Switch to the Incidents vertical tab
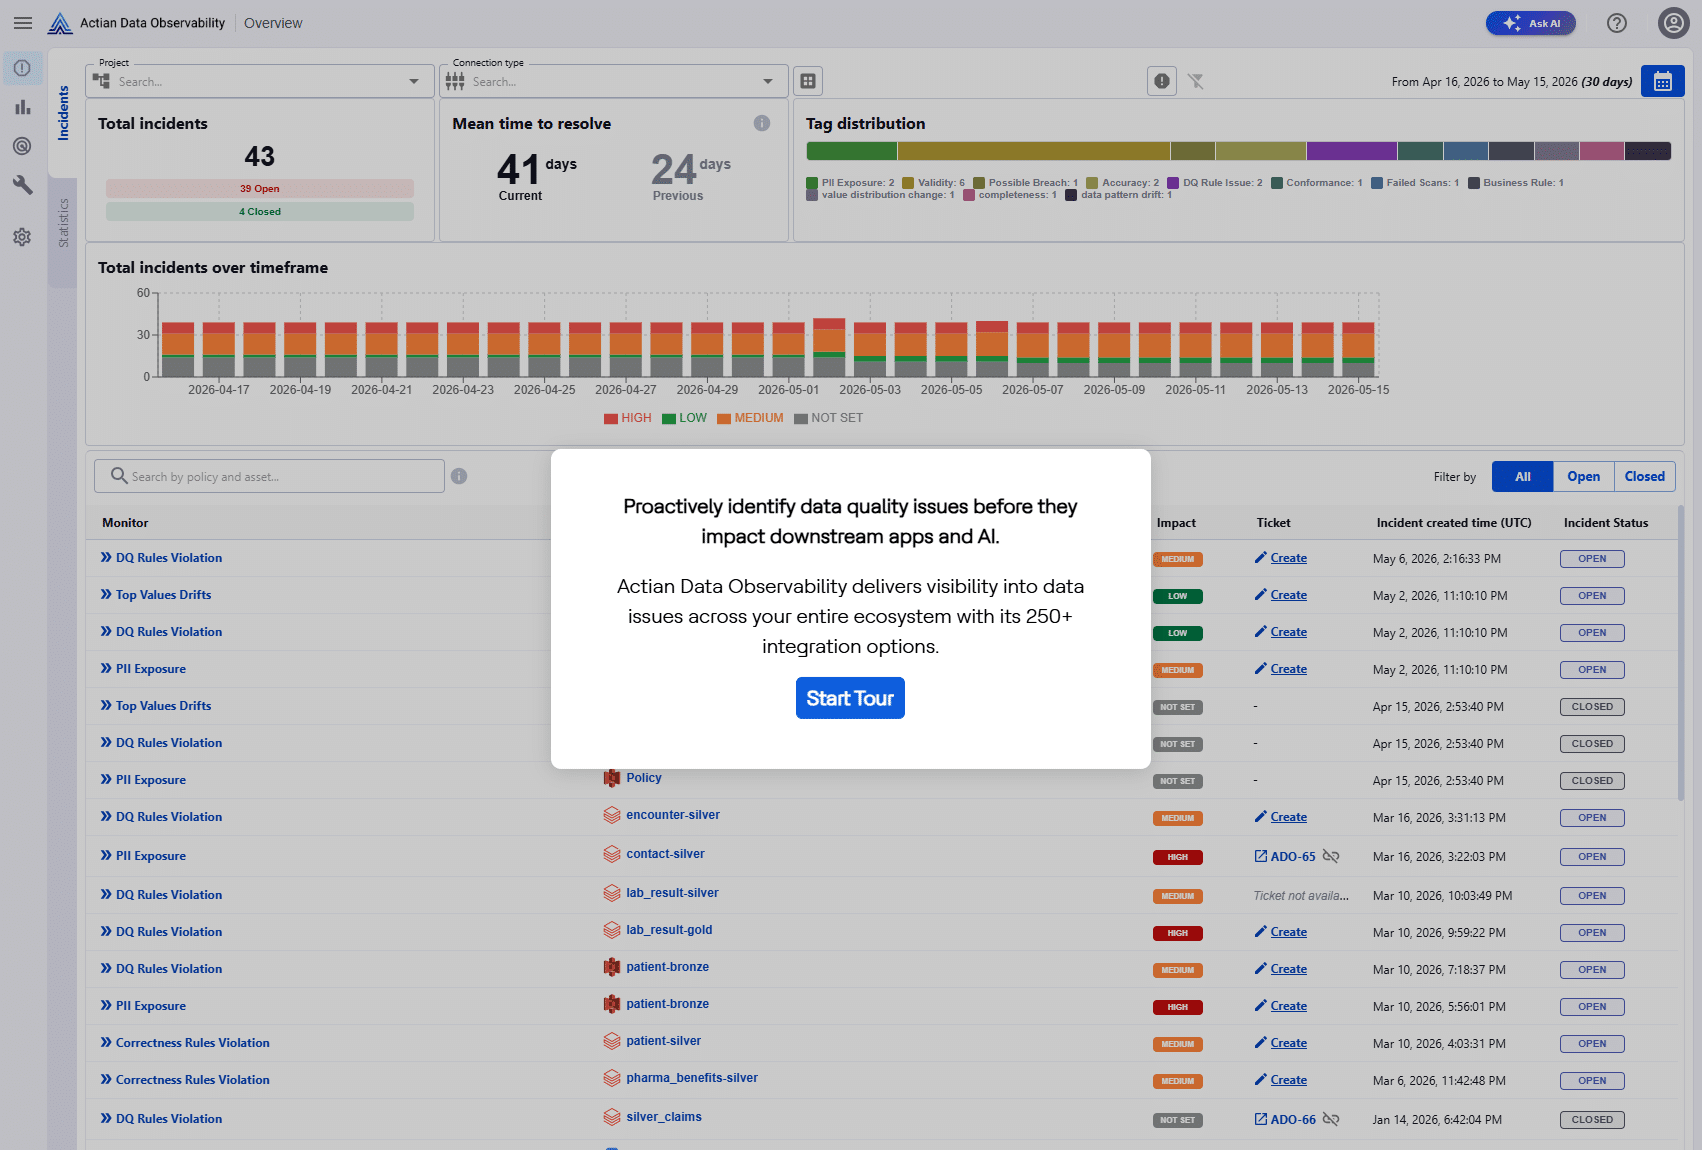1702x1150 pixels. (x=63, y=112)
